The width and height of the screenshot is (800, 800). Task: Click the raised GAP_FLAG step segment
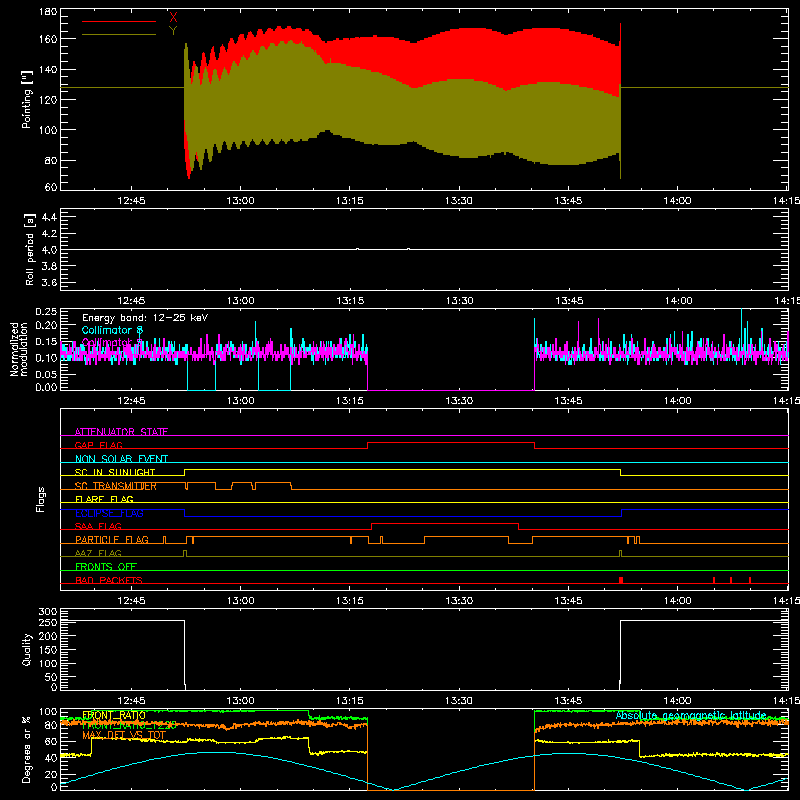point(451,443)
